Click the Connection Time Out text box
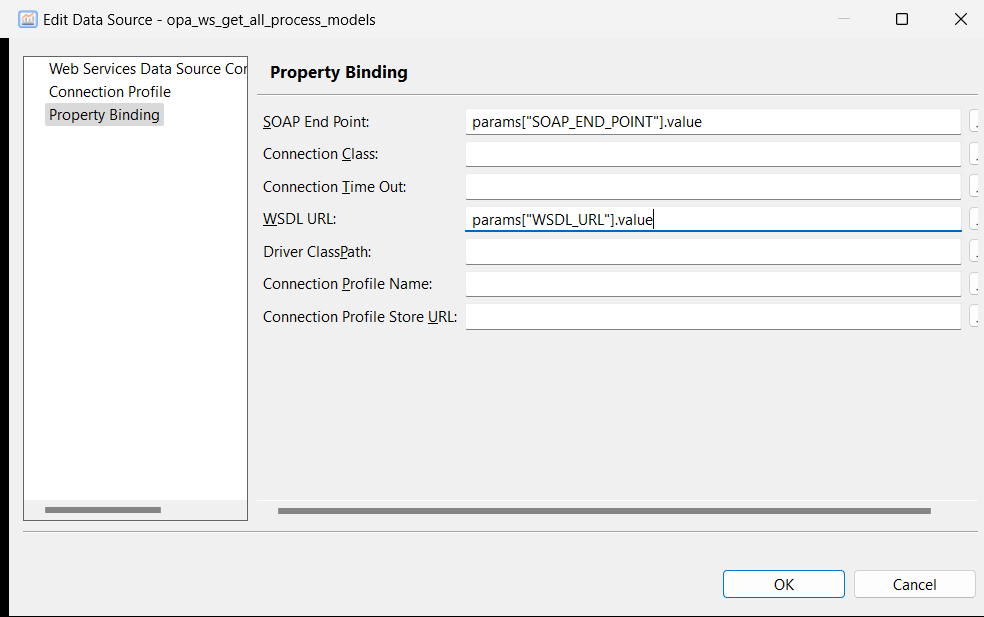 (713, 187)
